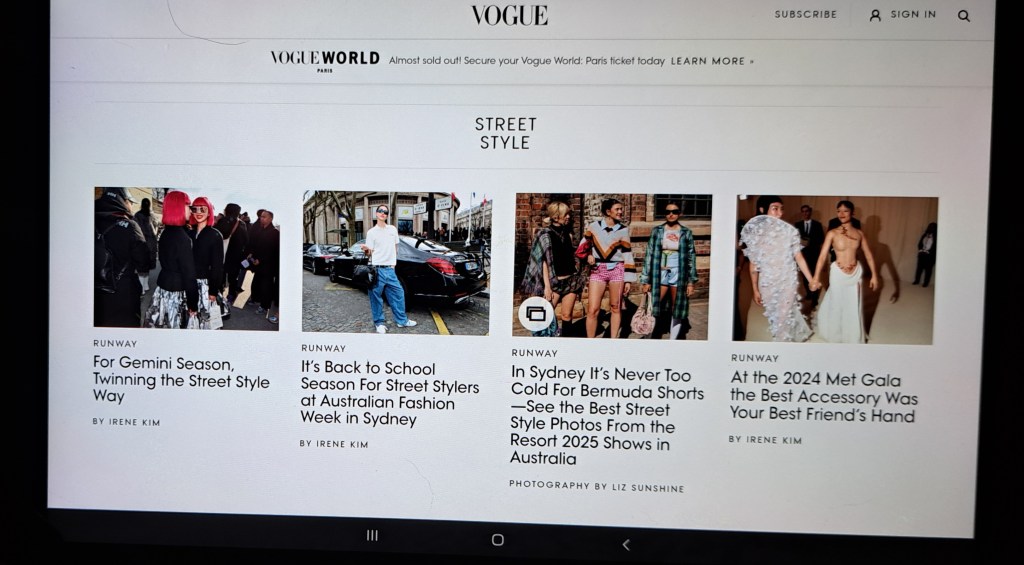This screenshot has height=565, width=1024.
Task: Click Learn More in banner
Action: [712, 61]
